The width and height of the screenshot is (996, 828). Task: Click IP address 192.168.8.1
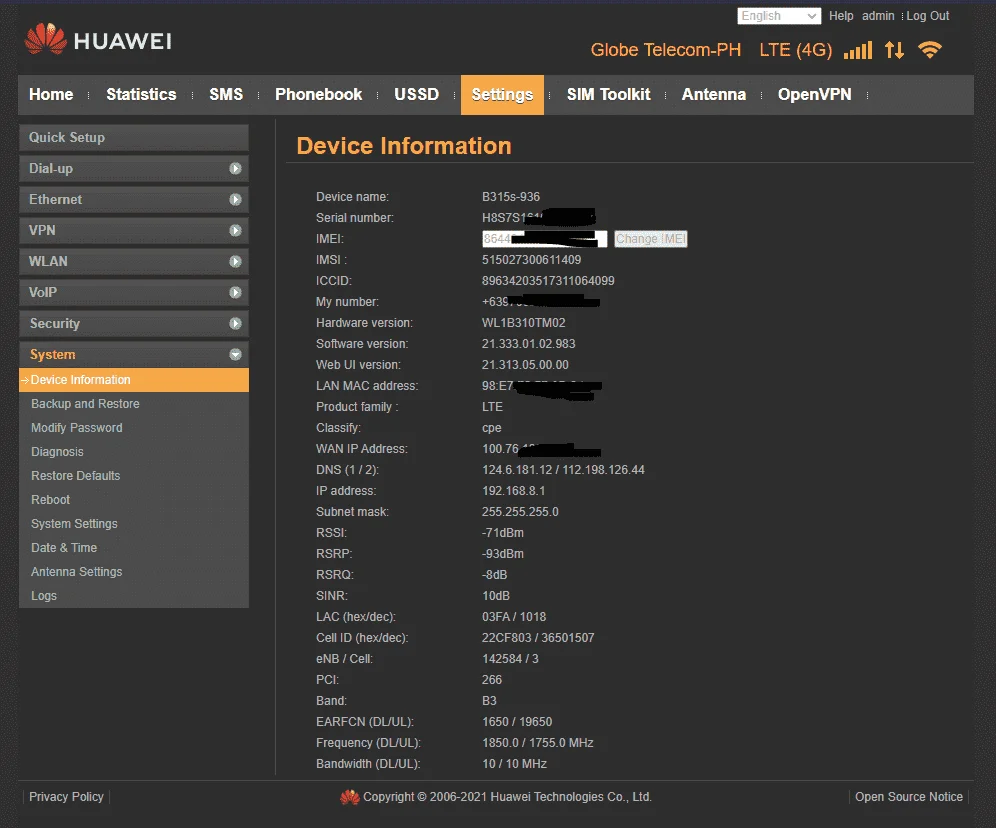513,491
